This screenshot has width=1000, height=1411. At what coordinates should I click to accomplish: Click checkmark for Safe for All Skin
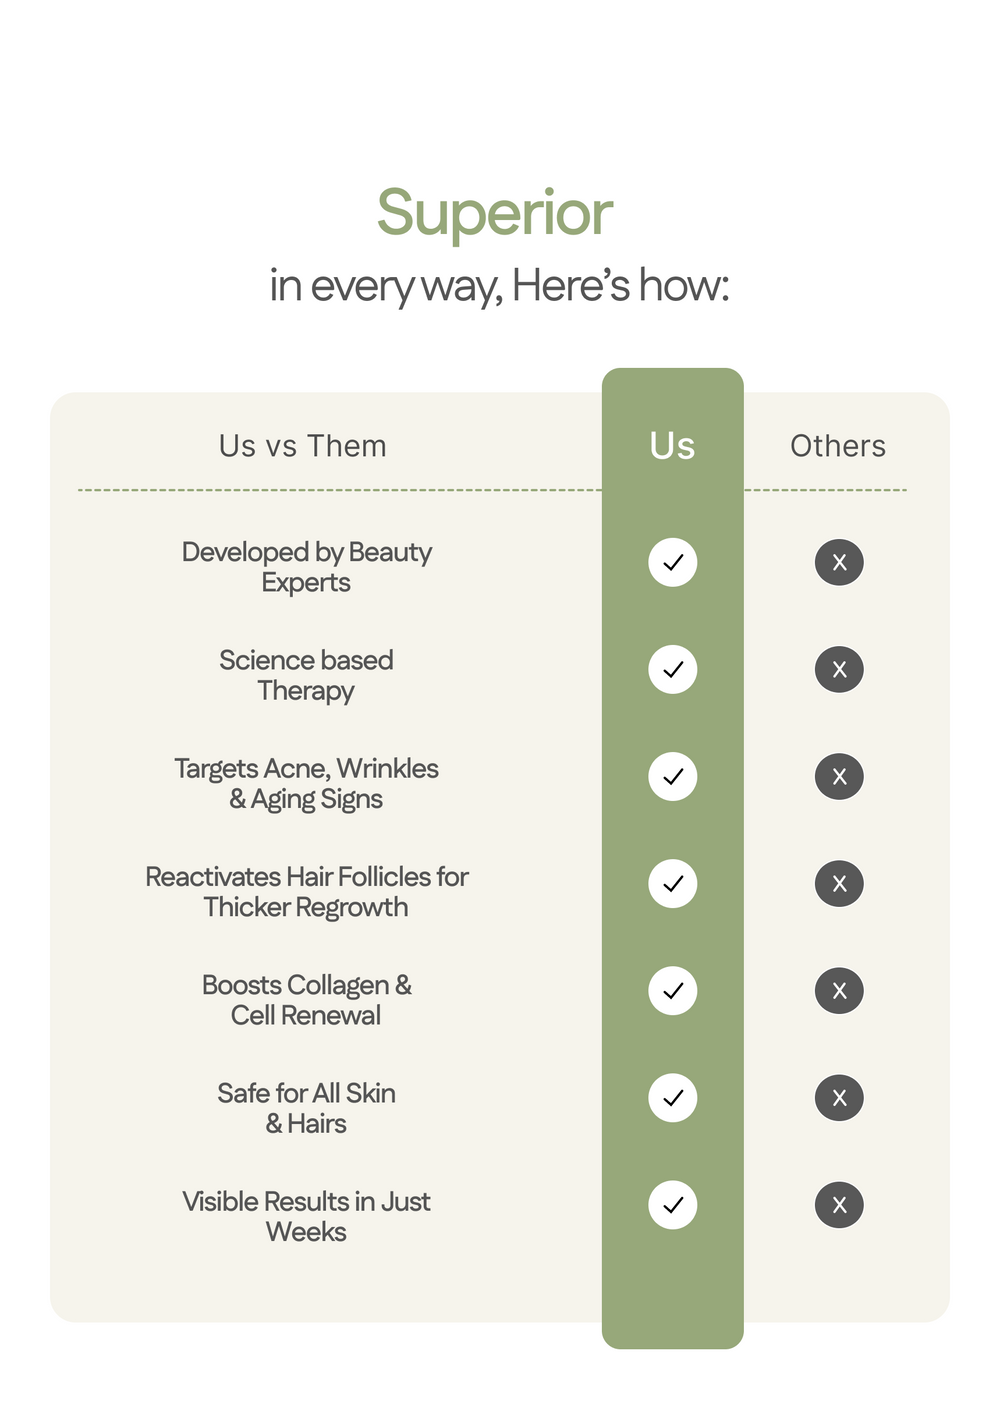[673, 1097]
